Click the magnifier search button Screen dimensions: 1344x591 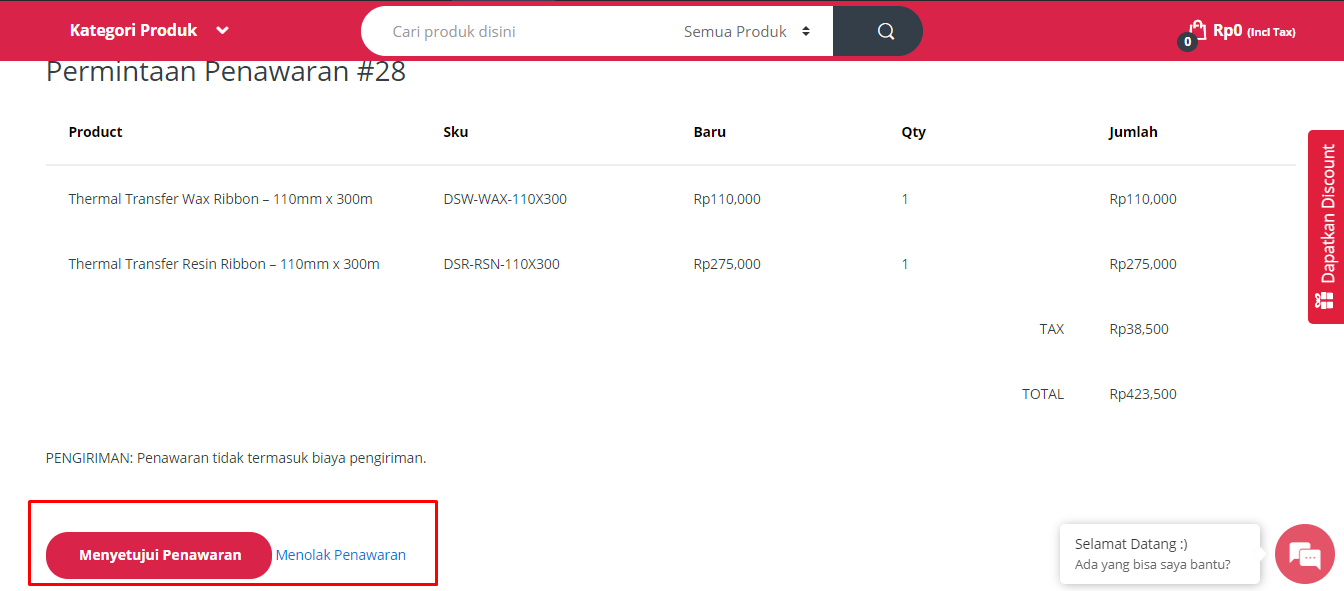[x=886, y=31]
